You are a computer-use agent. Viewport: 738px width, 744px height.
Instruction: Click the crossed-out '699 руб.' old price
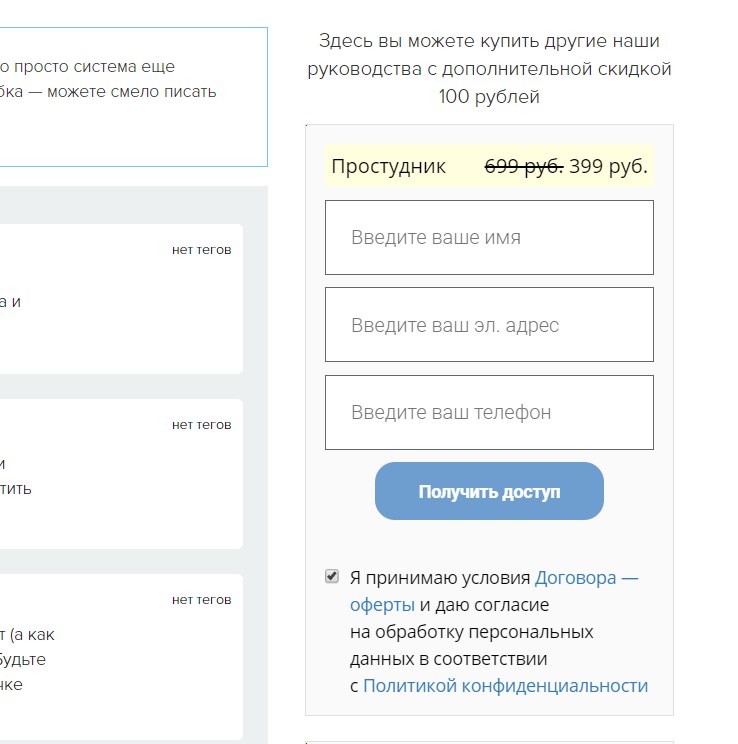tap(523, 166)
